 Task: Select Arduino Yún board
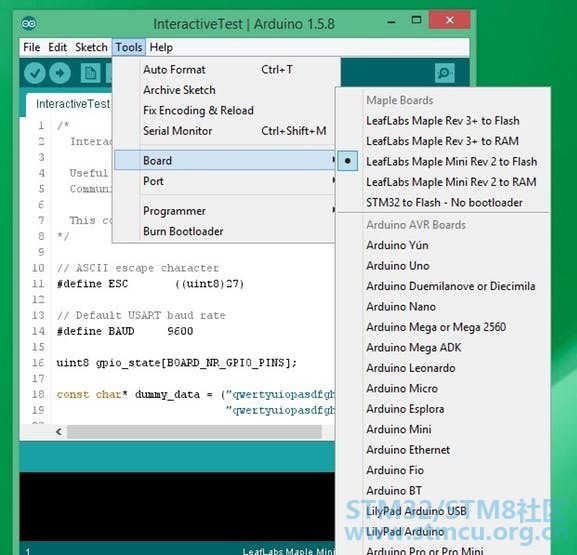(x=443, y=245)
